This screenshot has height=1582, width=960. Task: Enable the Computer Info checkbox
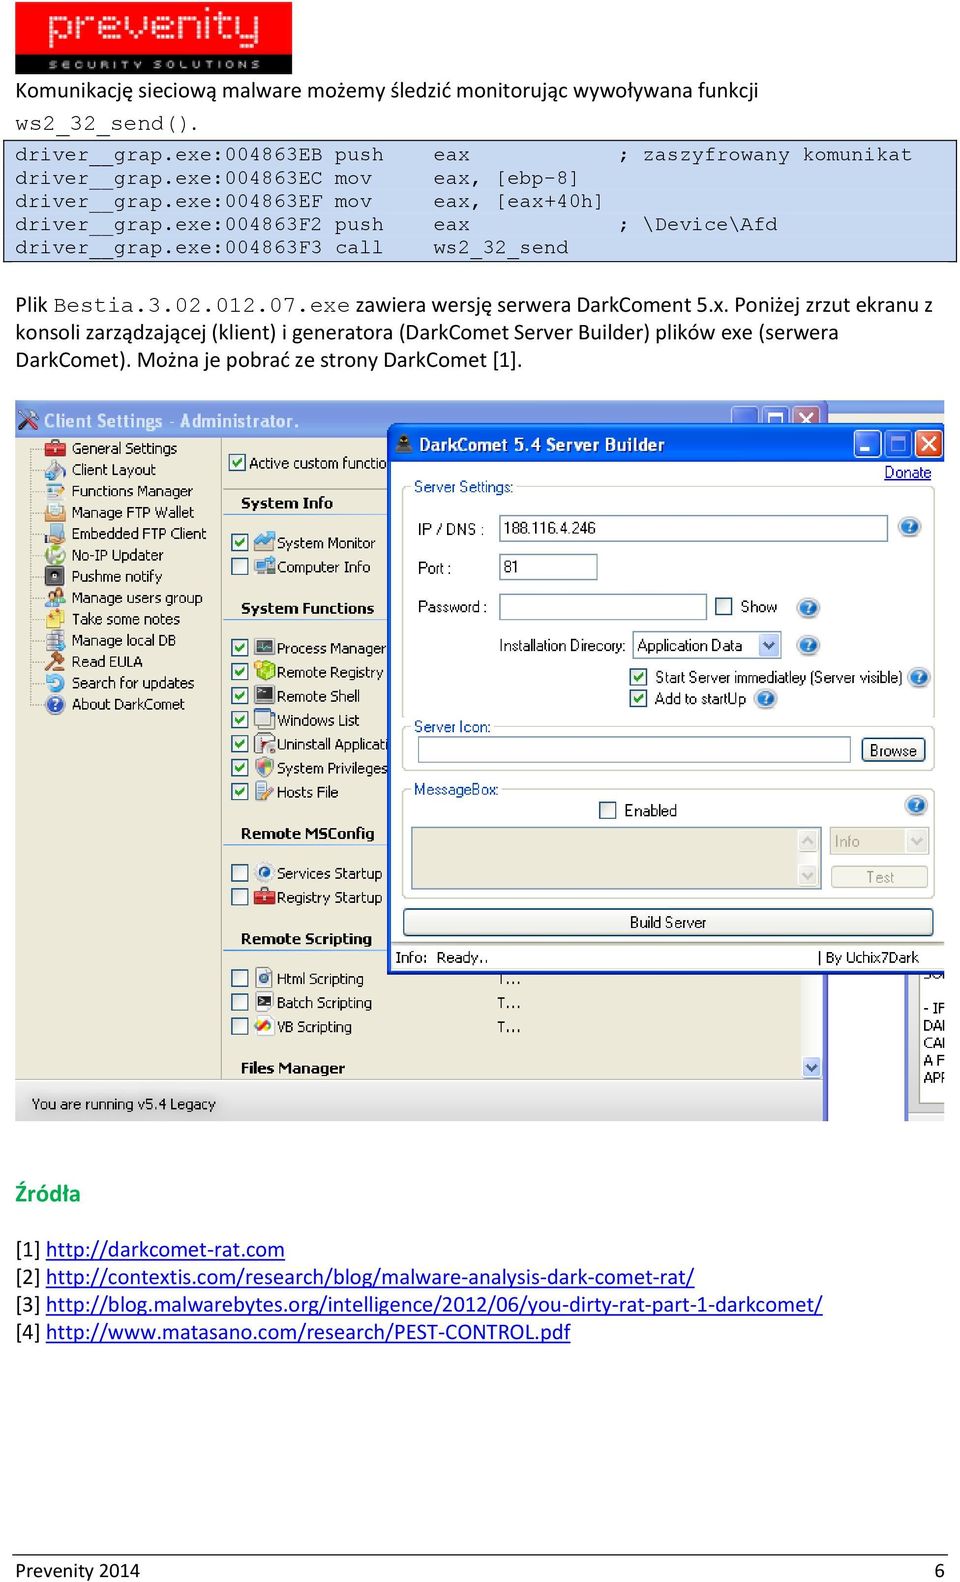pyautogui.click(x=240, y=566)
